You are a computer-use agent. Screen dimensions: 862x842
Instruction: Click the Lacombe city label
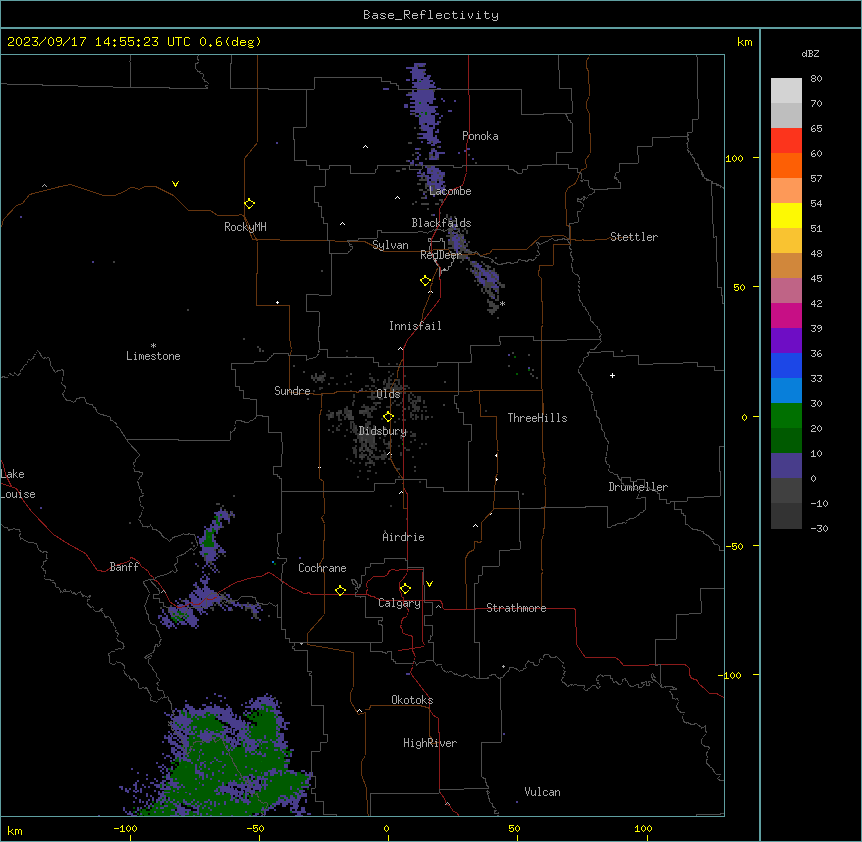(450, 191)
